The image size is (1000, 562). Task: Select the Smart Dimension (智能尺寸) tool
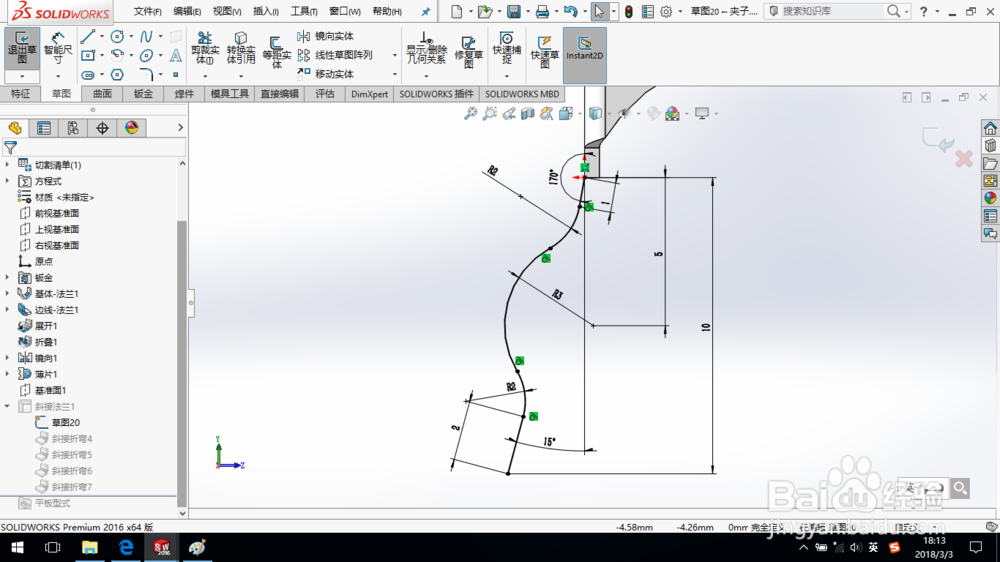57,49
